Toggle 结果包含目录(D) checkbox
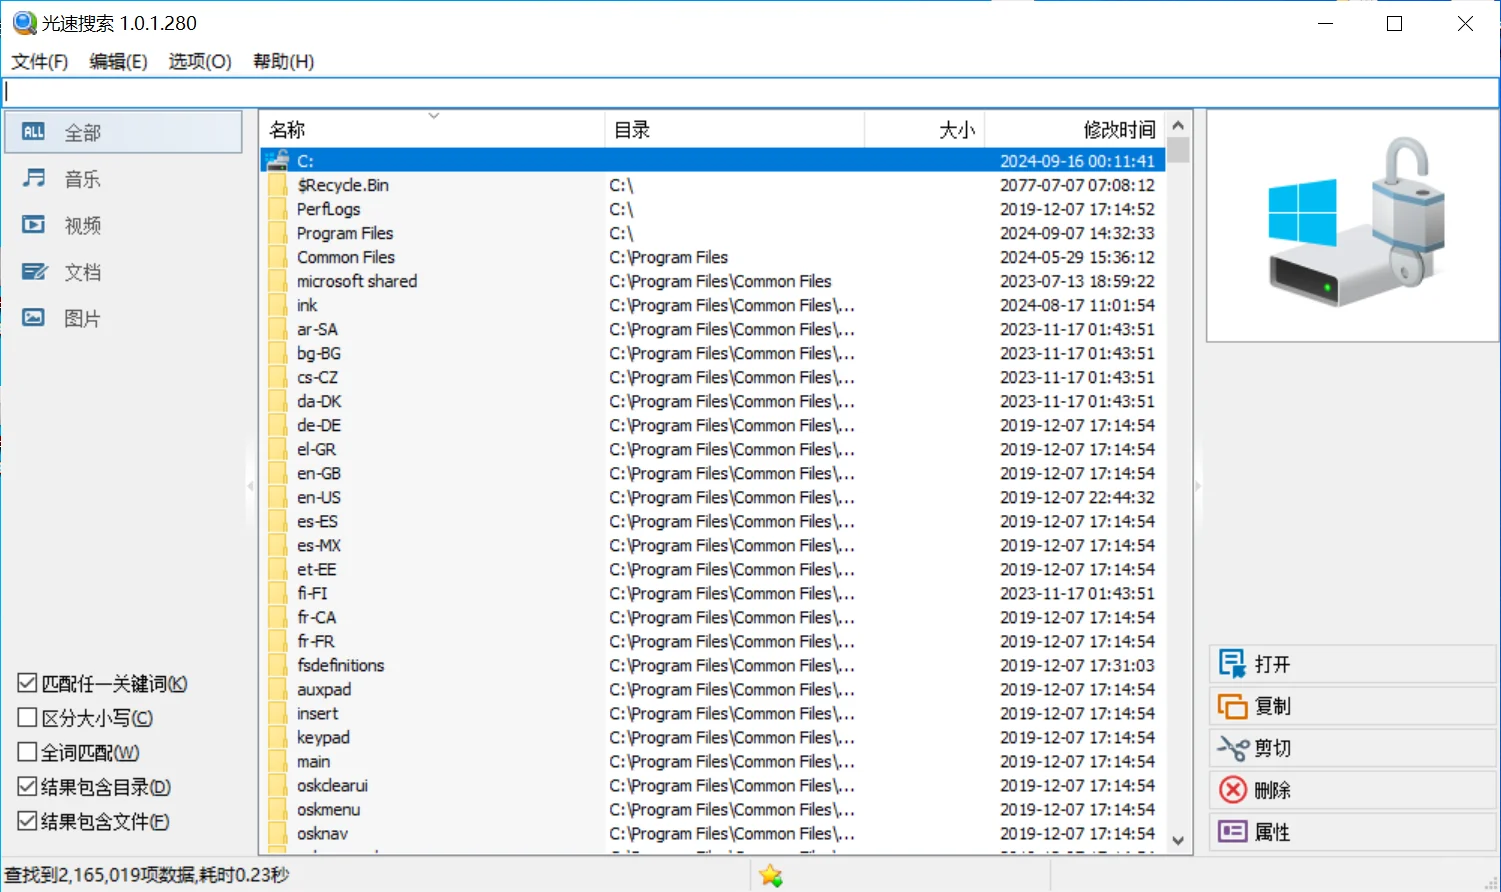Screen dimensions: 1501x892 click(x=28, y=787)
